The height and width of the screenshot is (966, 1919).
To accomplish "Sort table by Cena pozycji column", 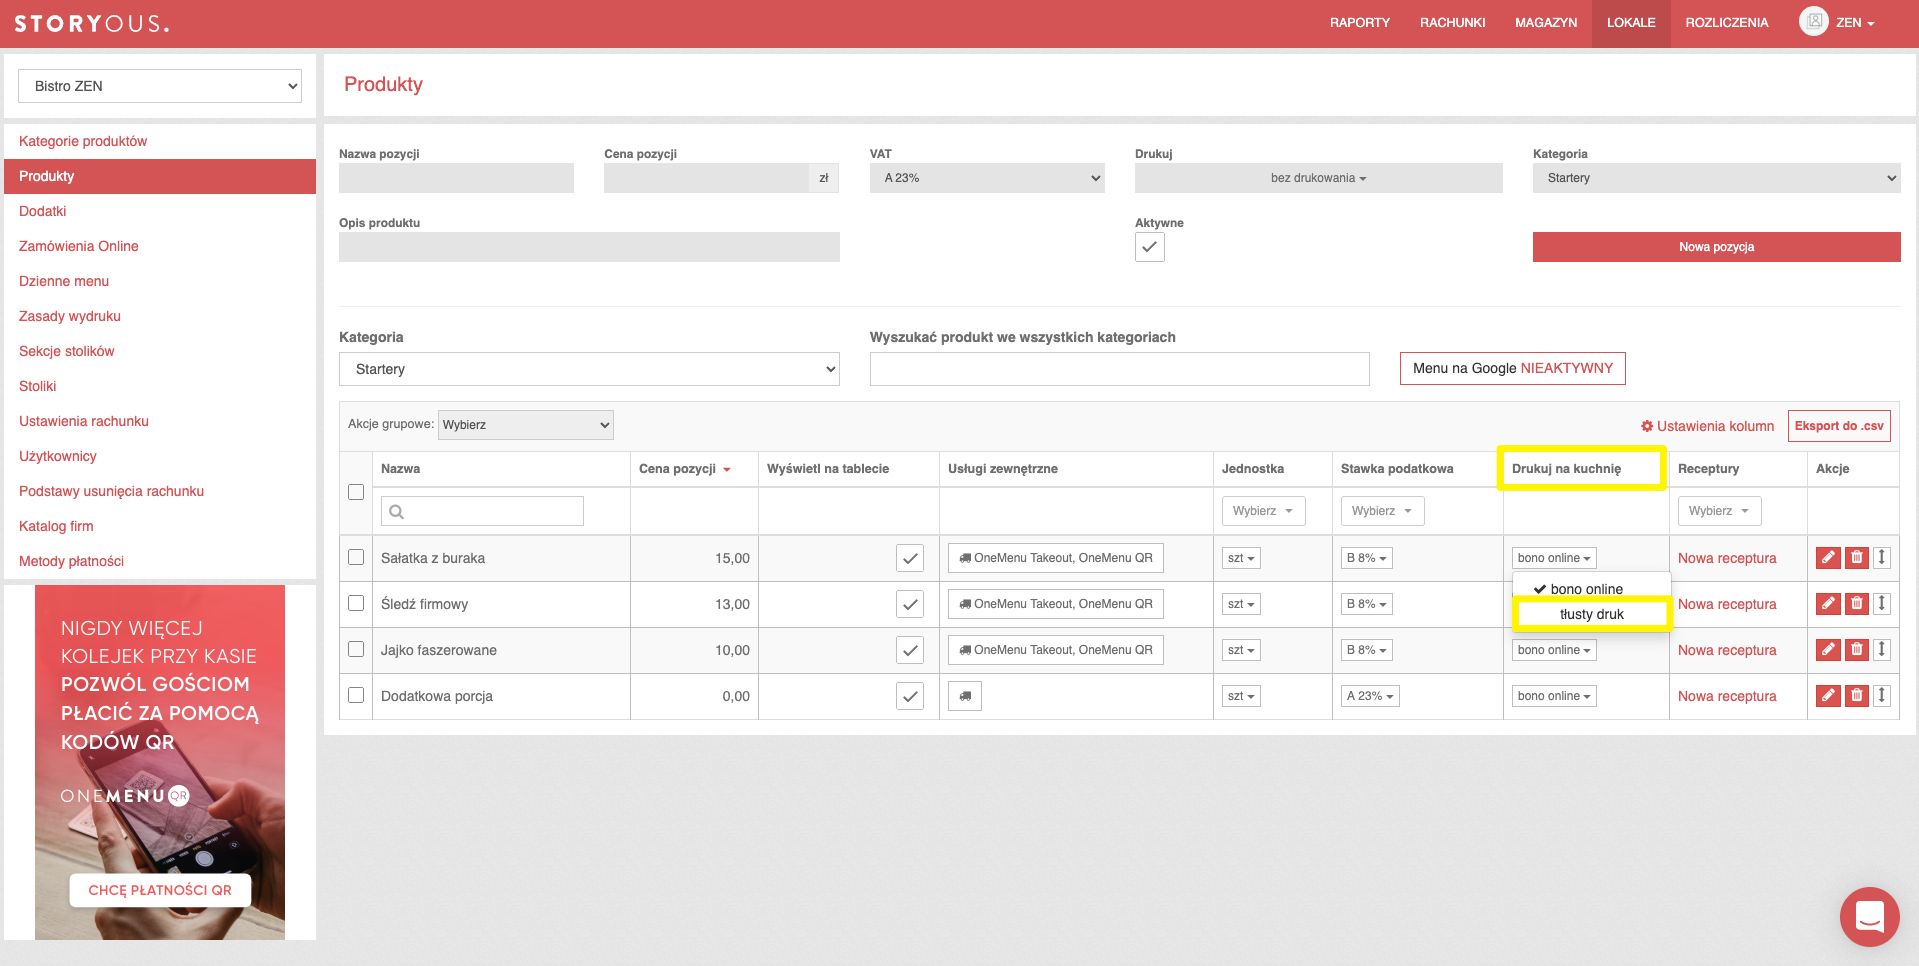I will pyautogui.click(x=684, y=469).
